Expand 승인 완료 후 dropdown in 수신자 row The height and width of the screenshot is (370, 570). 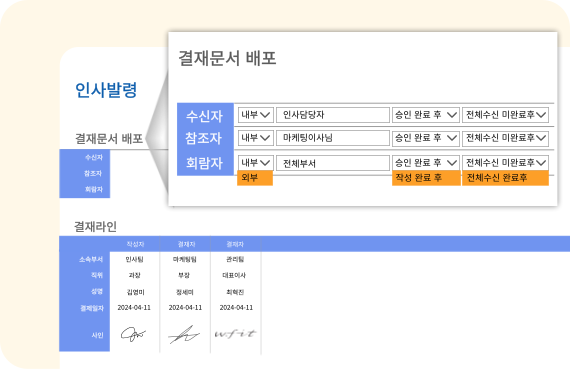(426, 115)
